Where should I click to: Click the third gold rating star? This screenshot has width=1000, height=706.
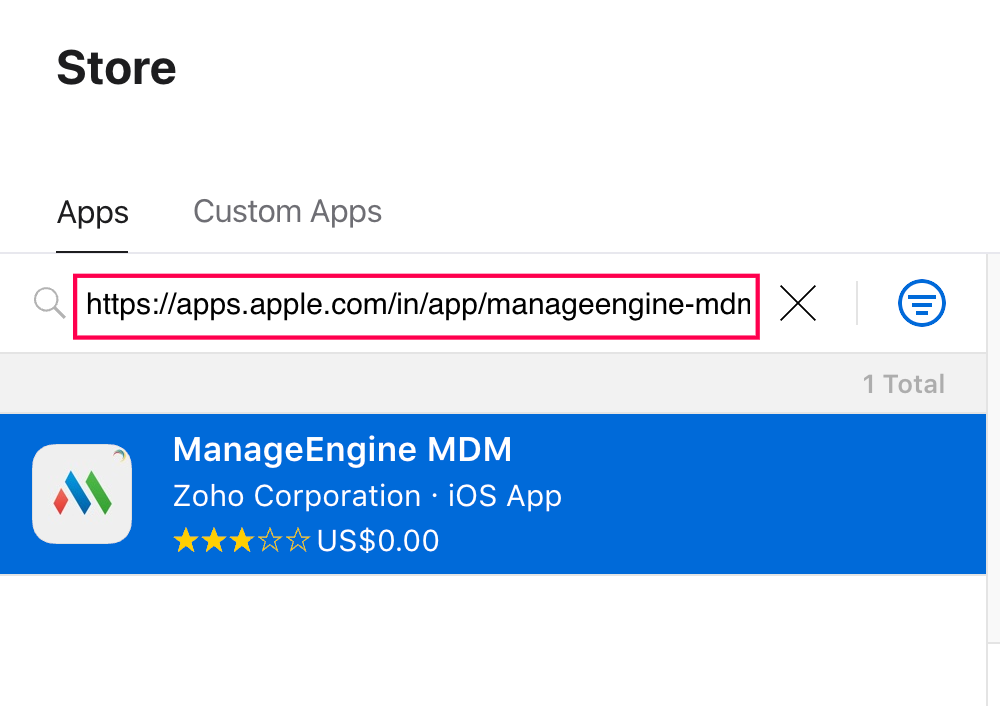pos(242,541)
